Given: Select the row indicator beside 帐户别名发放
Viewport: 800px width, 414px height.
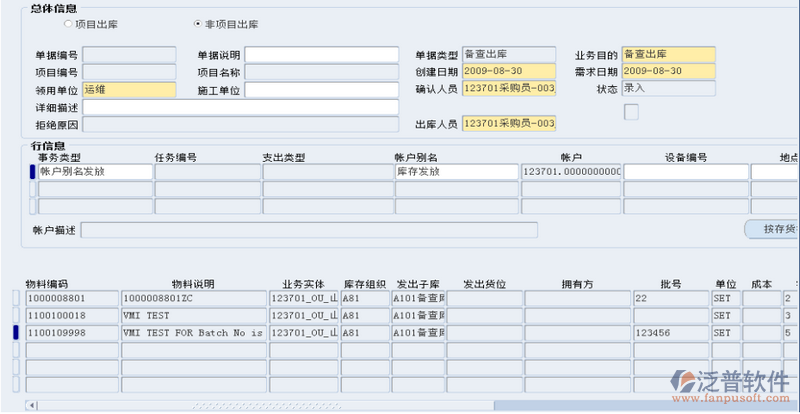Looking at the screenshot, I should click(33, 172).
